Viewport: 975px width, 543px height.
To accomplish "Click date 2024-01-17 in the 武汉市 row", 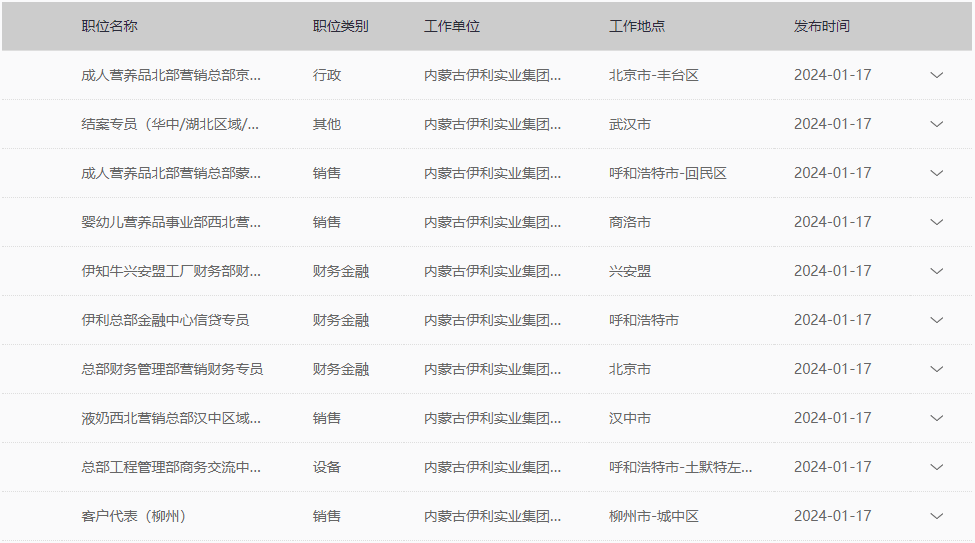I will click(833, 124).
